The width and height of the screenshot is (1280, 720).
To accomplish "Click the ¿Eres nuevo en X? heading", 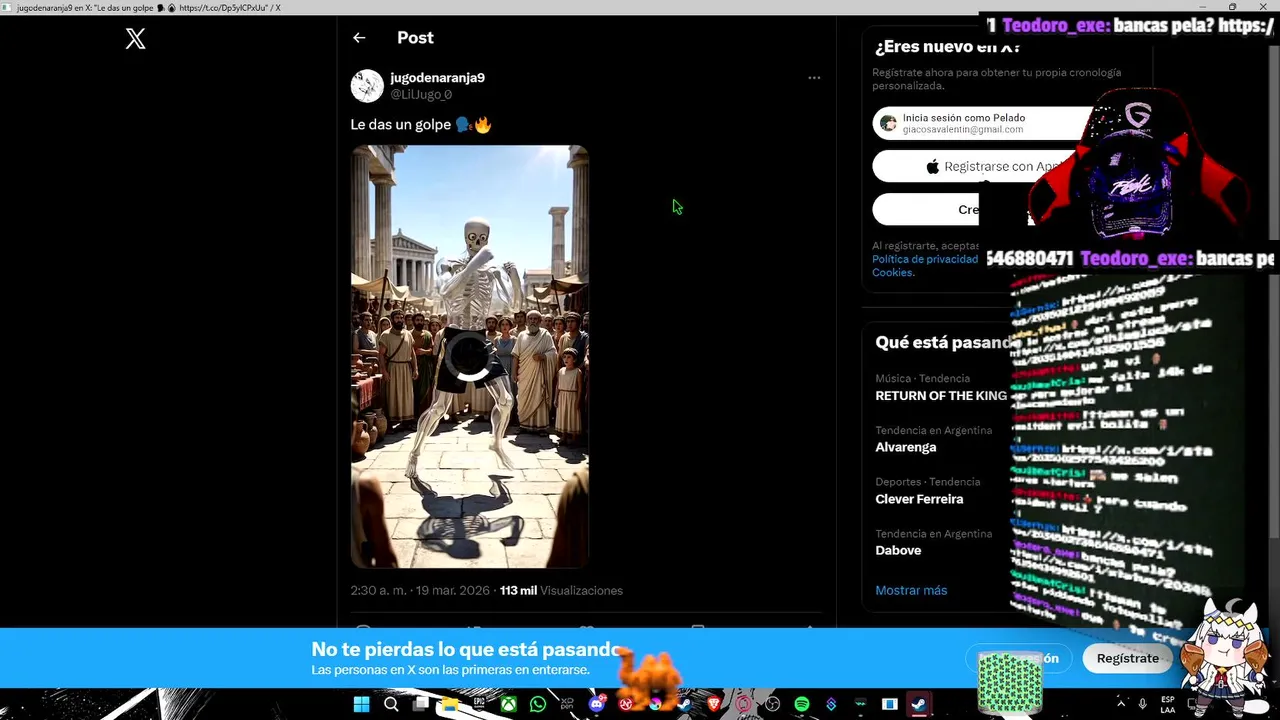I will (x=948, y=47).
